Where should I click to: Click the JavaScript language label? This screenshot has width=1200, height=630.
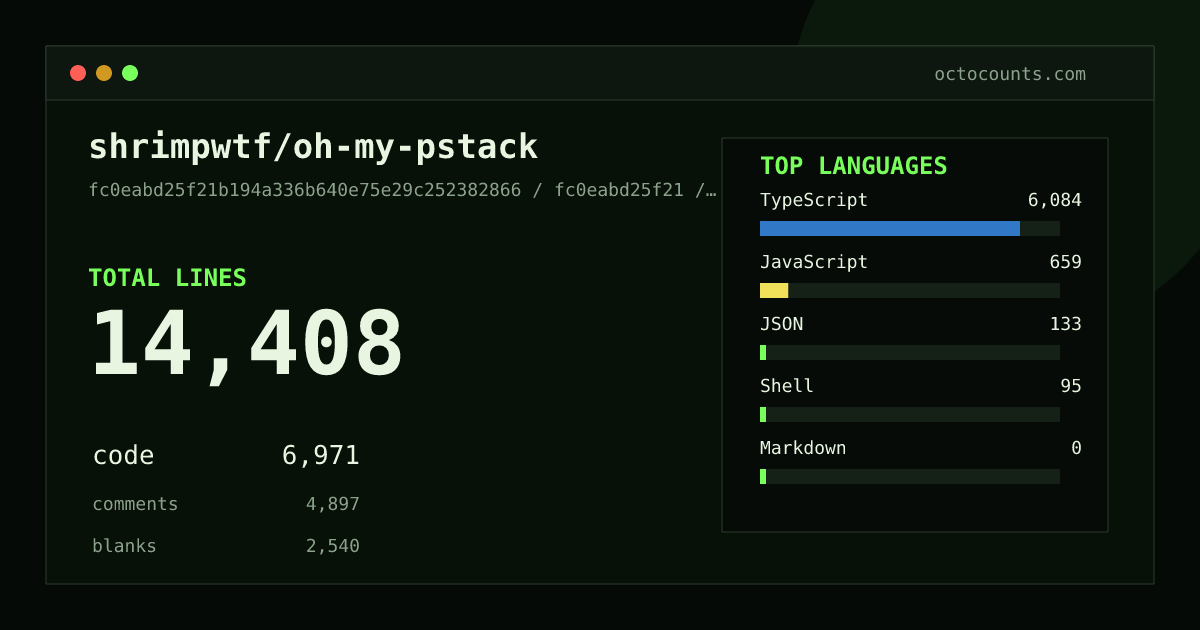click(814, 262)
